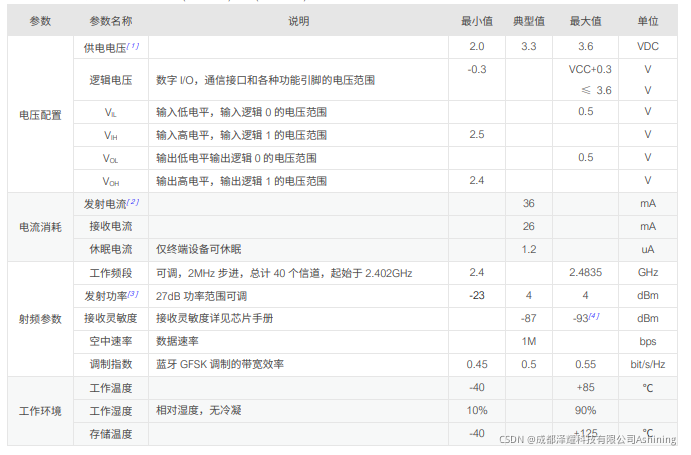The width and height of the screenshot is (691, 455).
Task: Select the 输出高电平，输出逻辑 1 description
Action: (241, 181)
